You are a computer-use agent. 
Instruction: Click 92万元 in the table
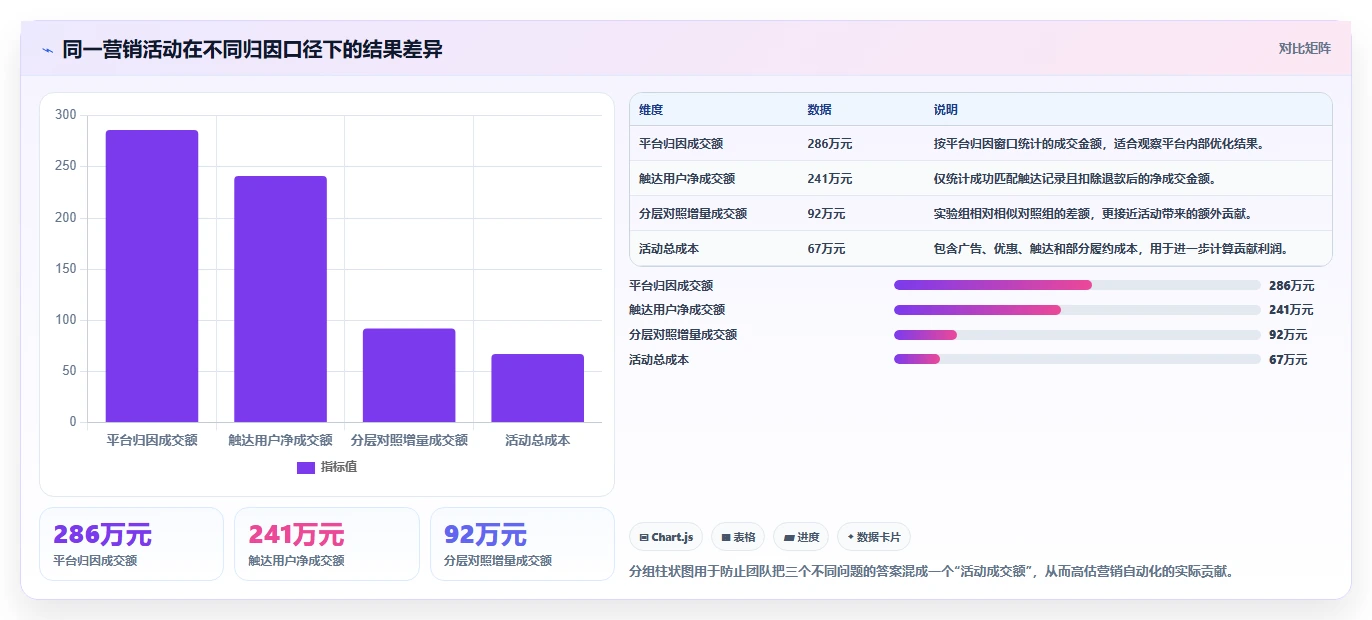point(826,214)
